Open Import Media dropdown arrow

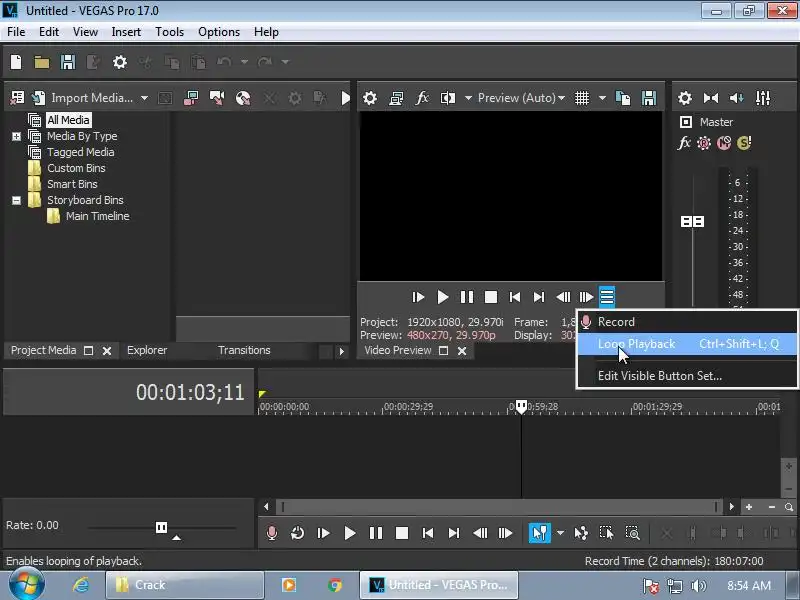(145, 98)
